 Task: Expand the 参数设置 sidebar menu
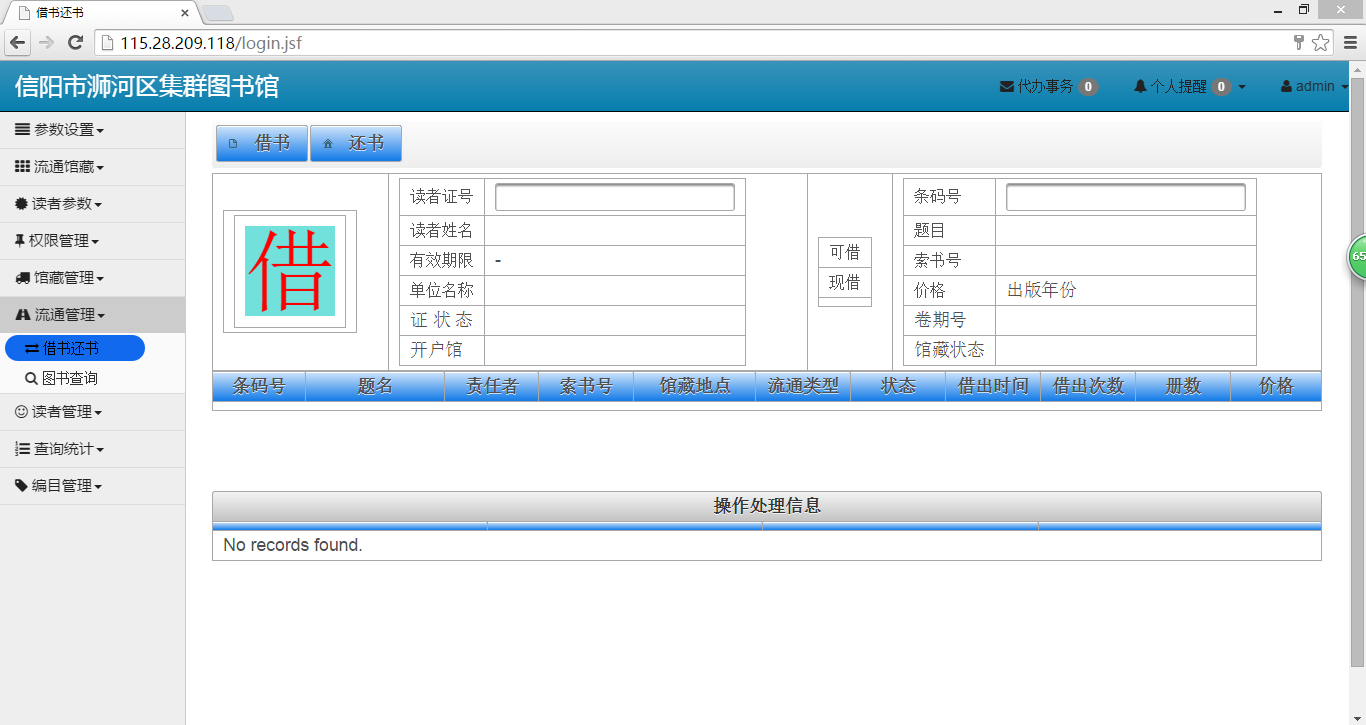coord(60,130)
